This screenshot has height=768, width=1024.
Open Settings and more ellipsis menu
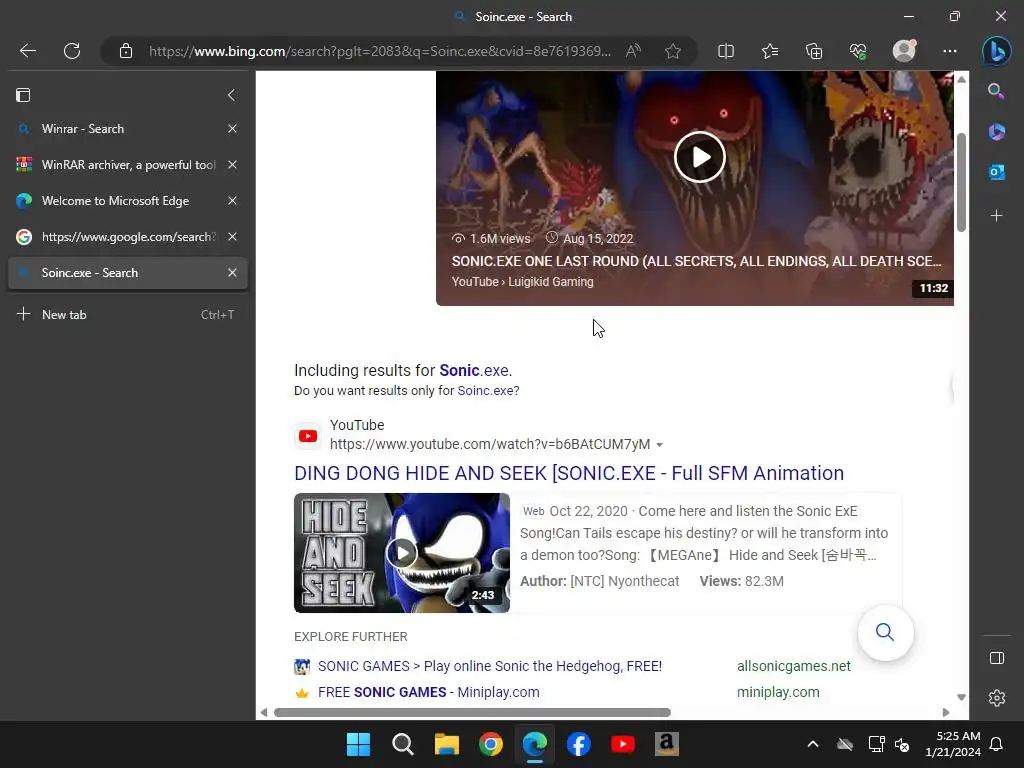(950, 51)
